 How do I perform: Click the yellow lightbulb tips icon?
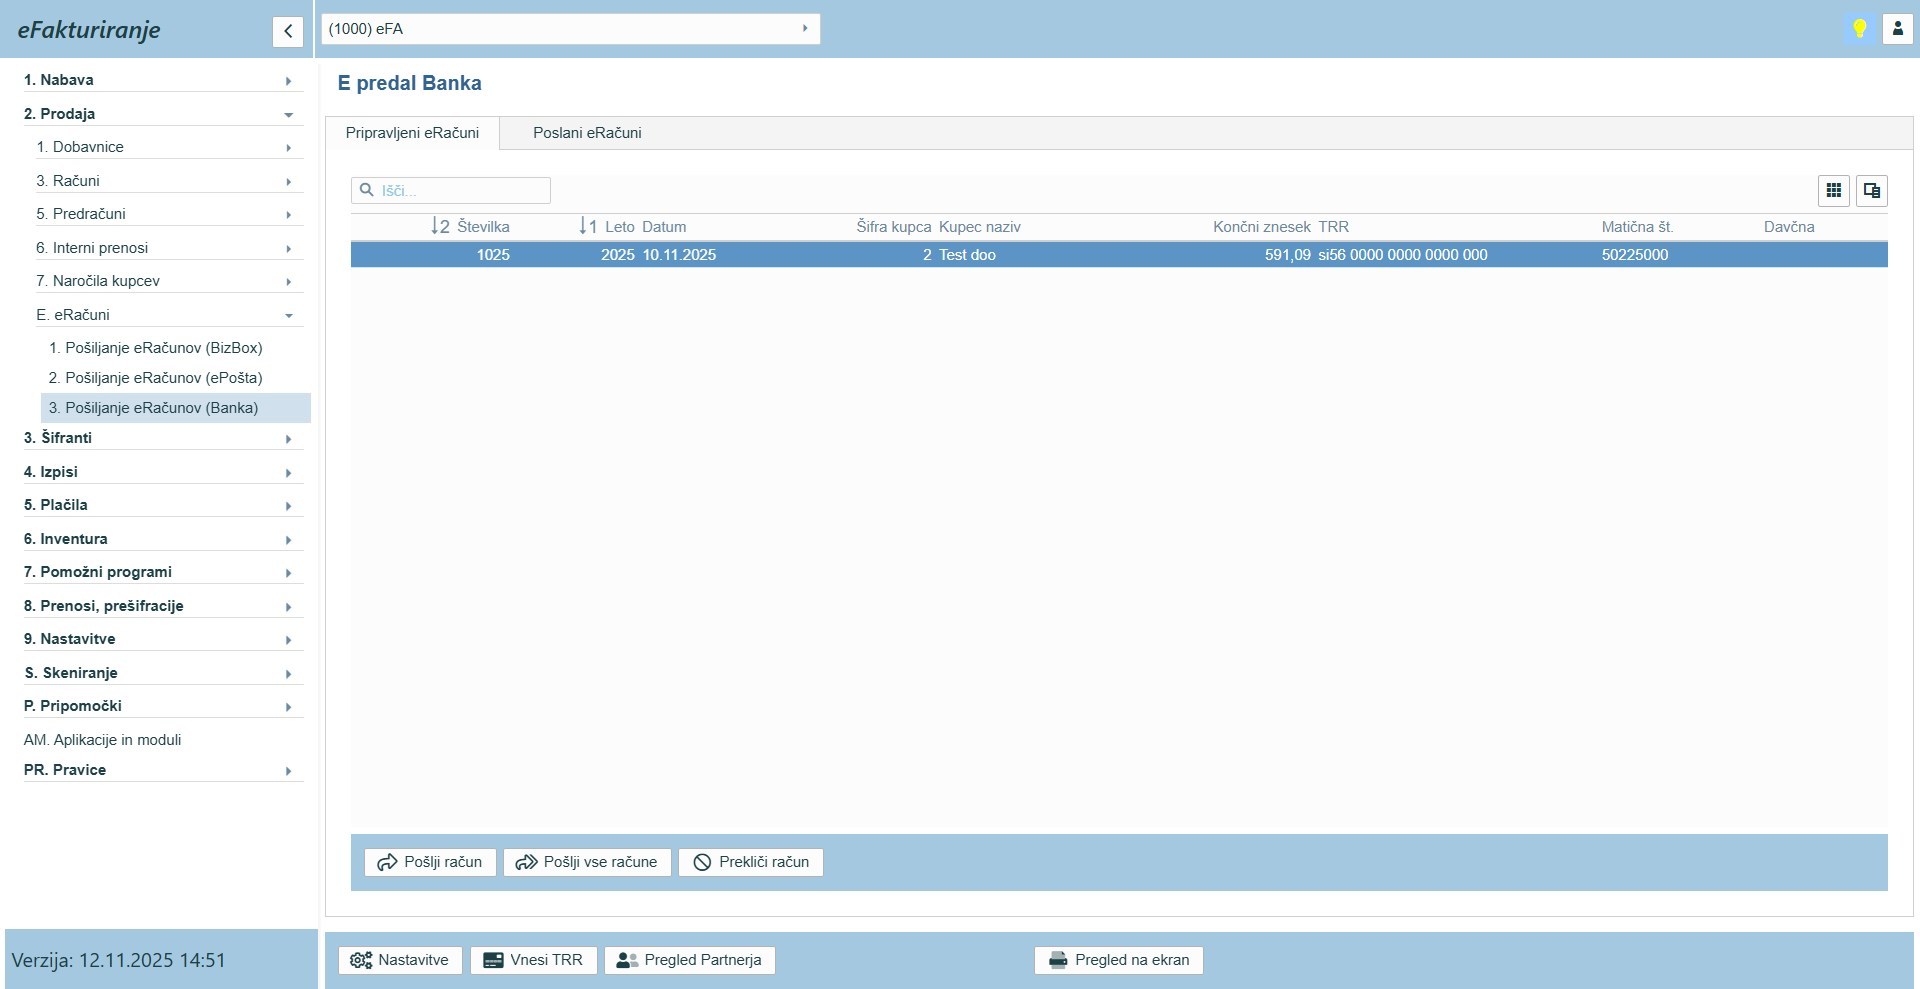pyautogui.click(x=1859, y=29)
